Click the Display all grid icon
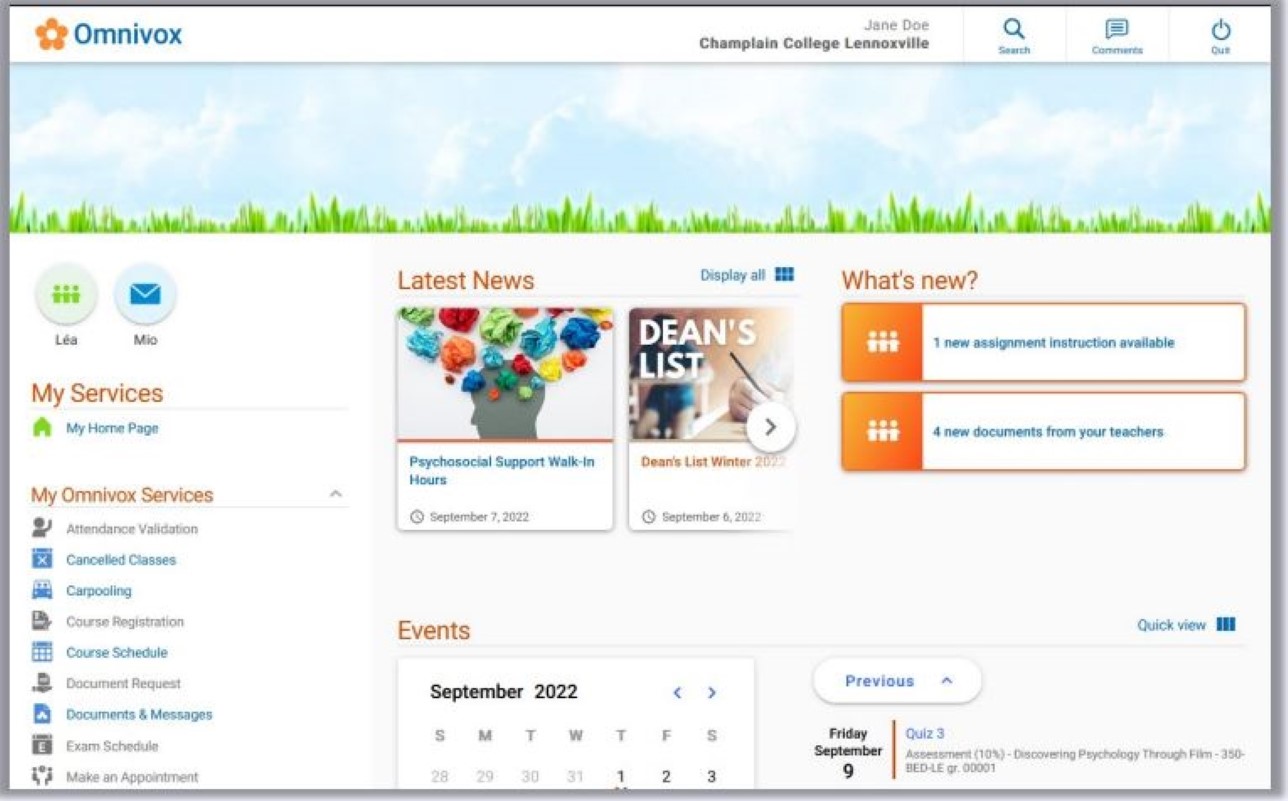Screen dimensions: 1288x801 click(784, 275)
